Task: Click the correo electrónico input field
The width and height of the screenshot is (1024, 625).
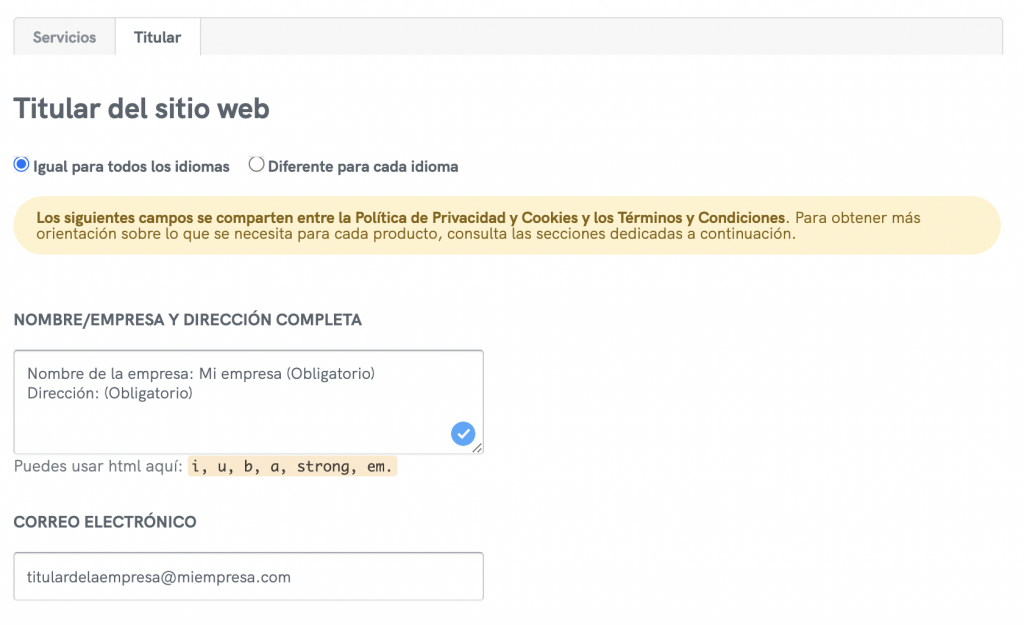Action: [248, 577]
